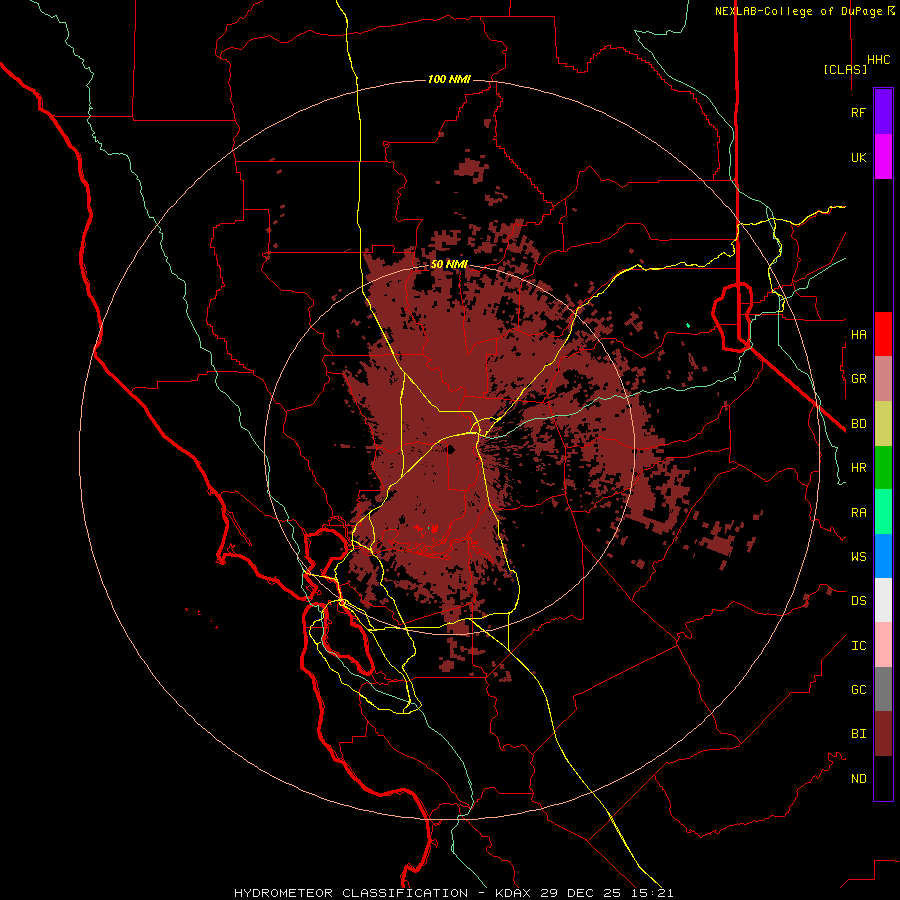Click the ND legend label
The width and height of the screenshot is (900, 900).
[858, 778]
